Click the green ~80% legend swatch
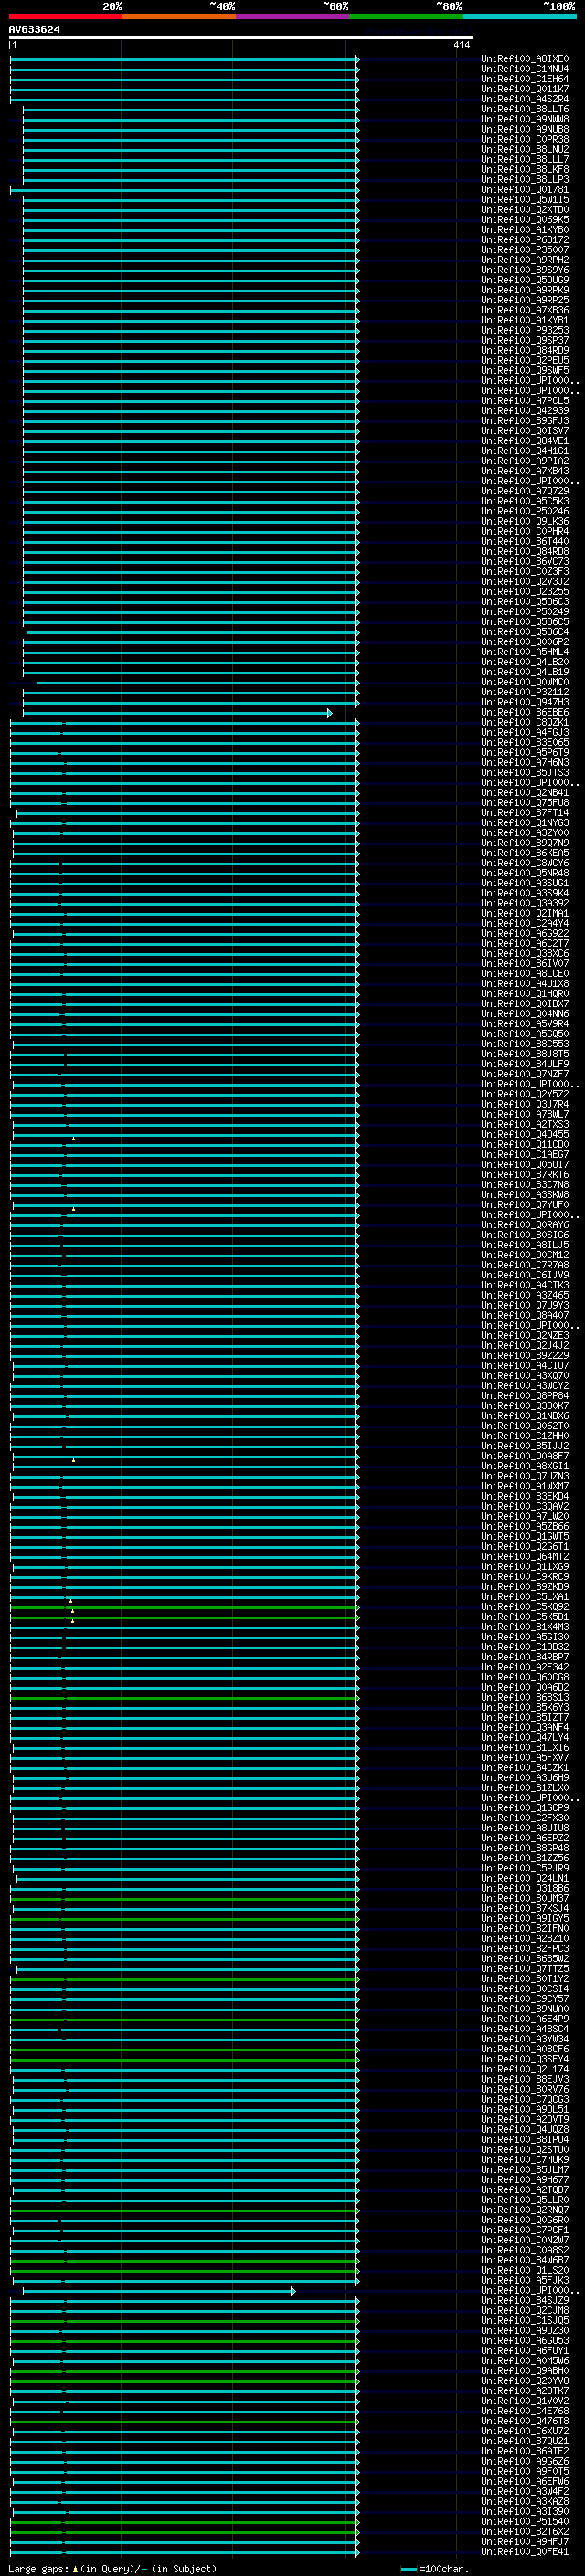 coord(406,16)
